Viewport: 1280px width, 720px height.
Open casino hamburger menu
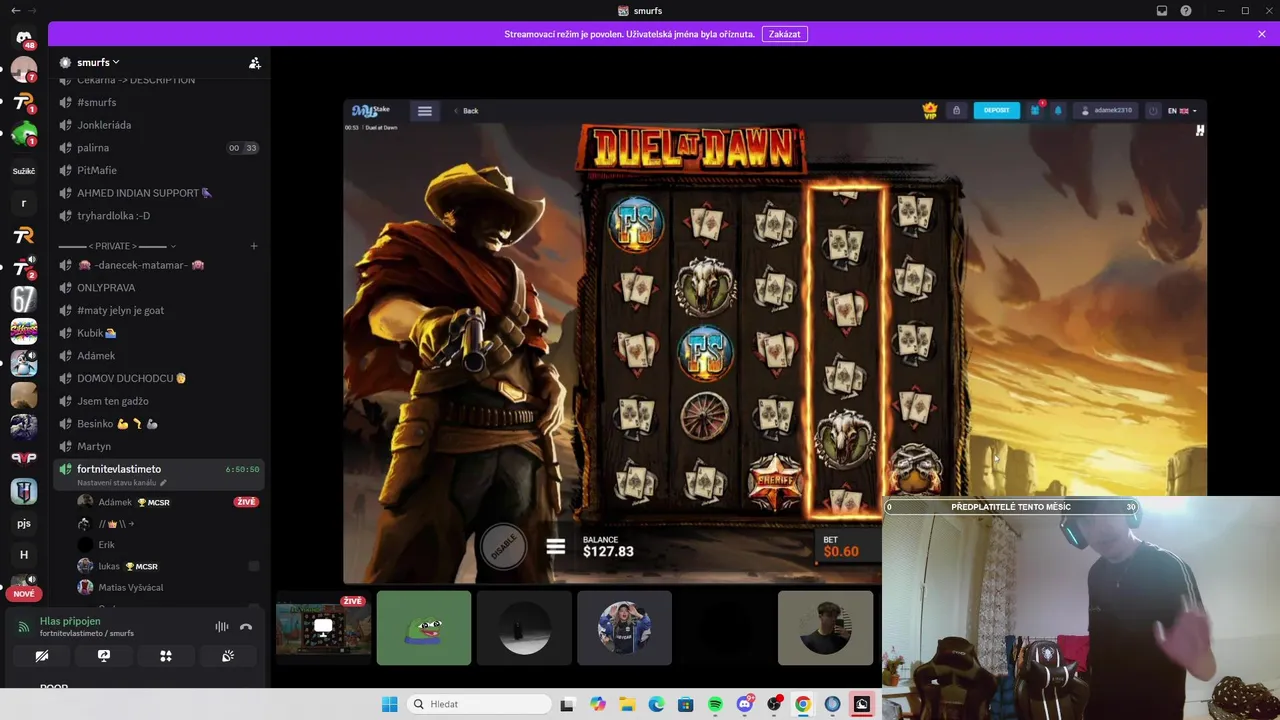coord(425,111)
